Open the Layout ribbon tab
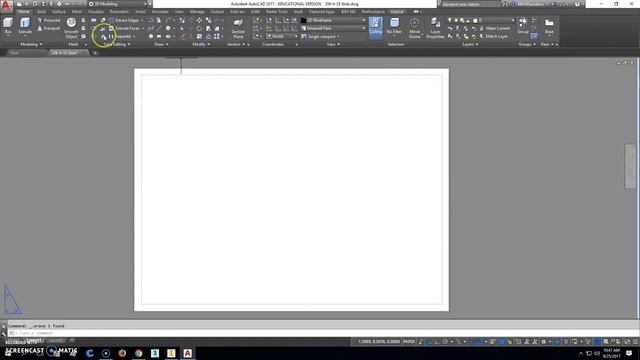This screenshot has width=640, height=360. 397,12
